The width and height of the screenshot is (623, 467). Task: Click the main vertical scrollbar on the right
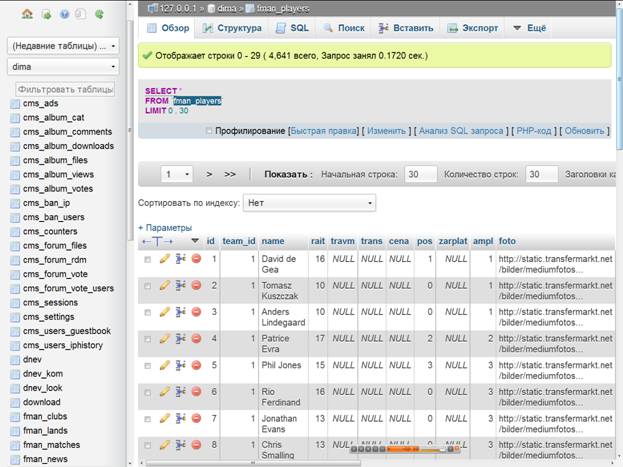pyautogui.click(x=618, y=120)
